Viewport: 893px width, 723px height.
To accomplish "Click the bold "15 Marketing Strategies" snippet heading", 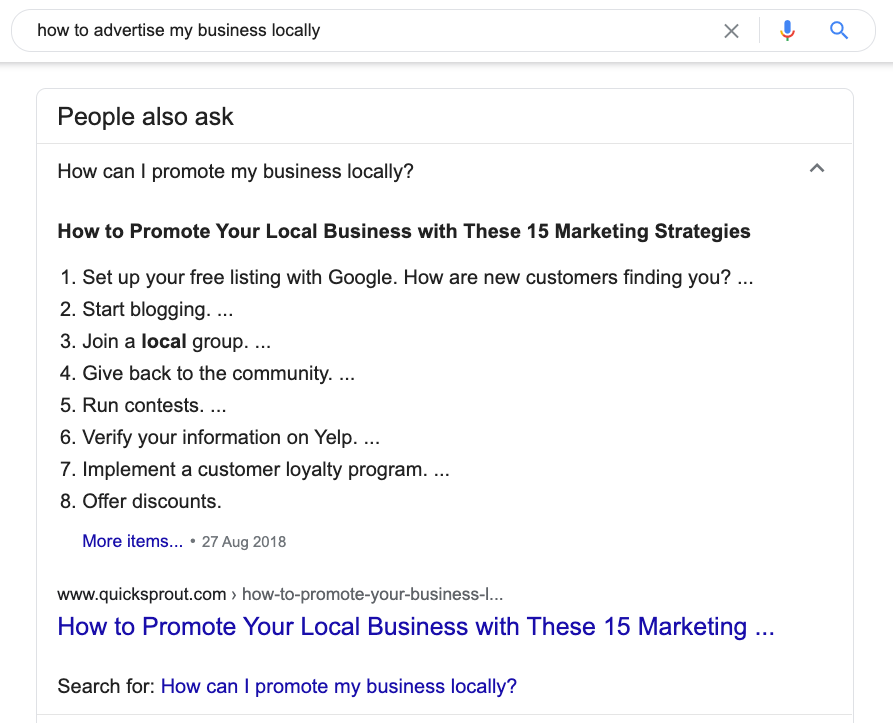I will point(403,231).
